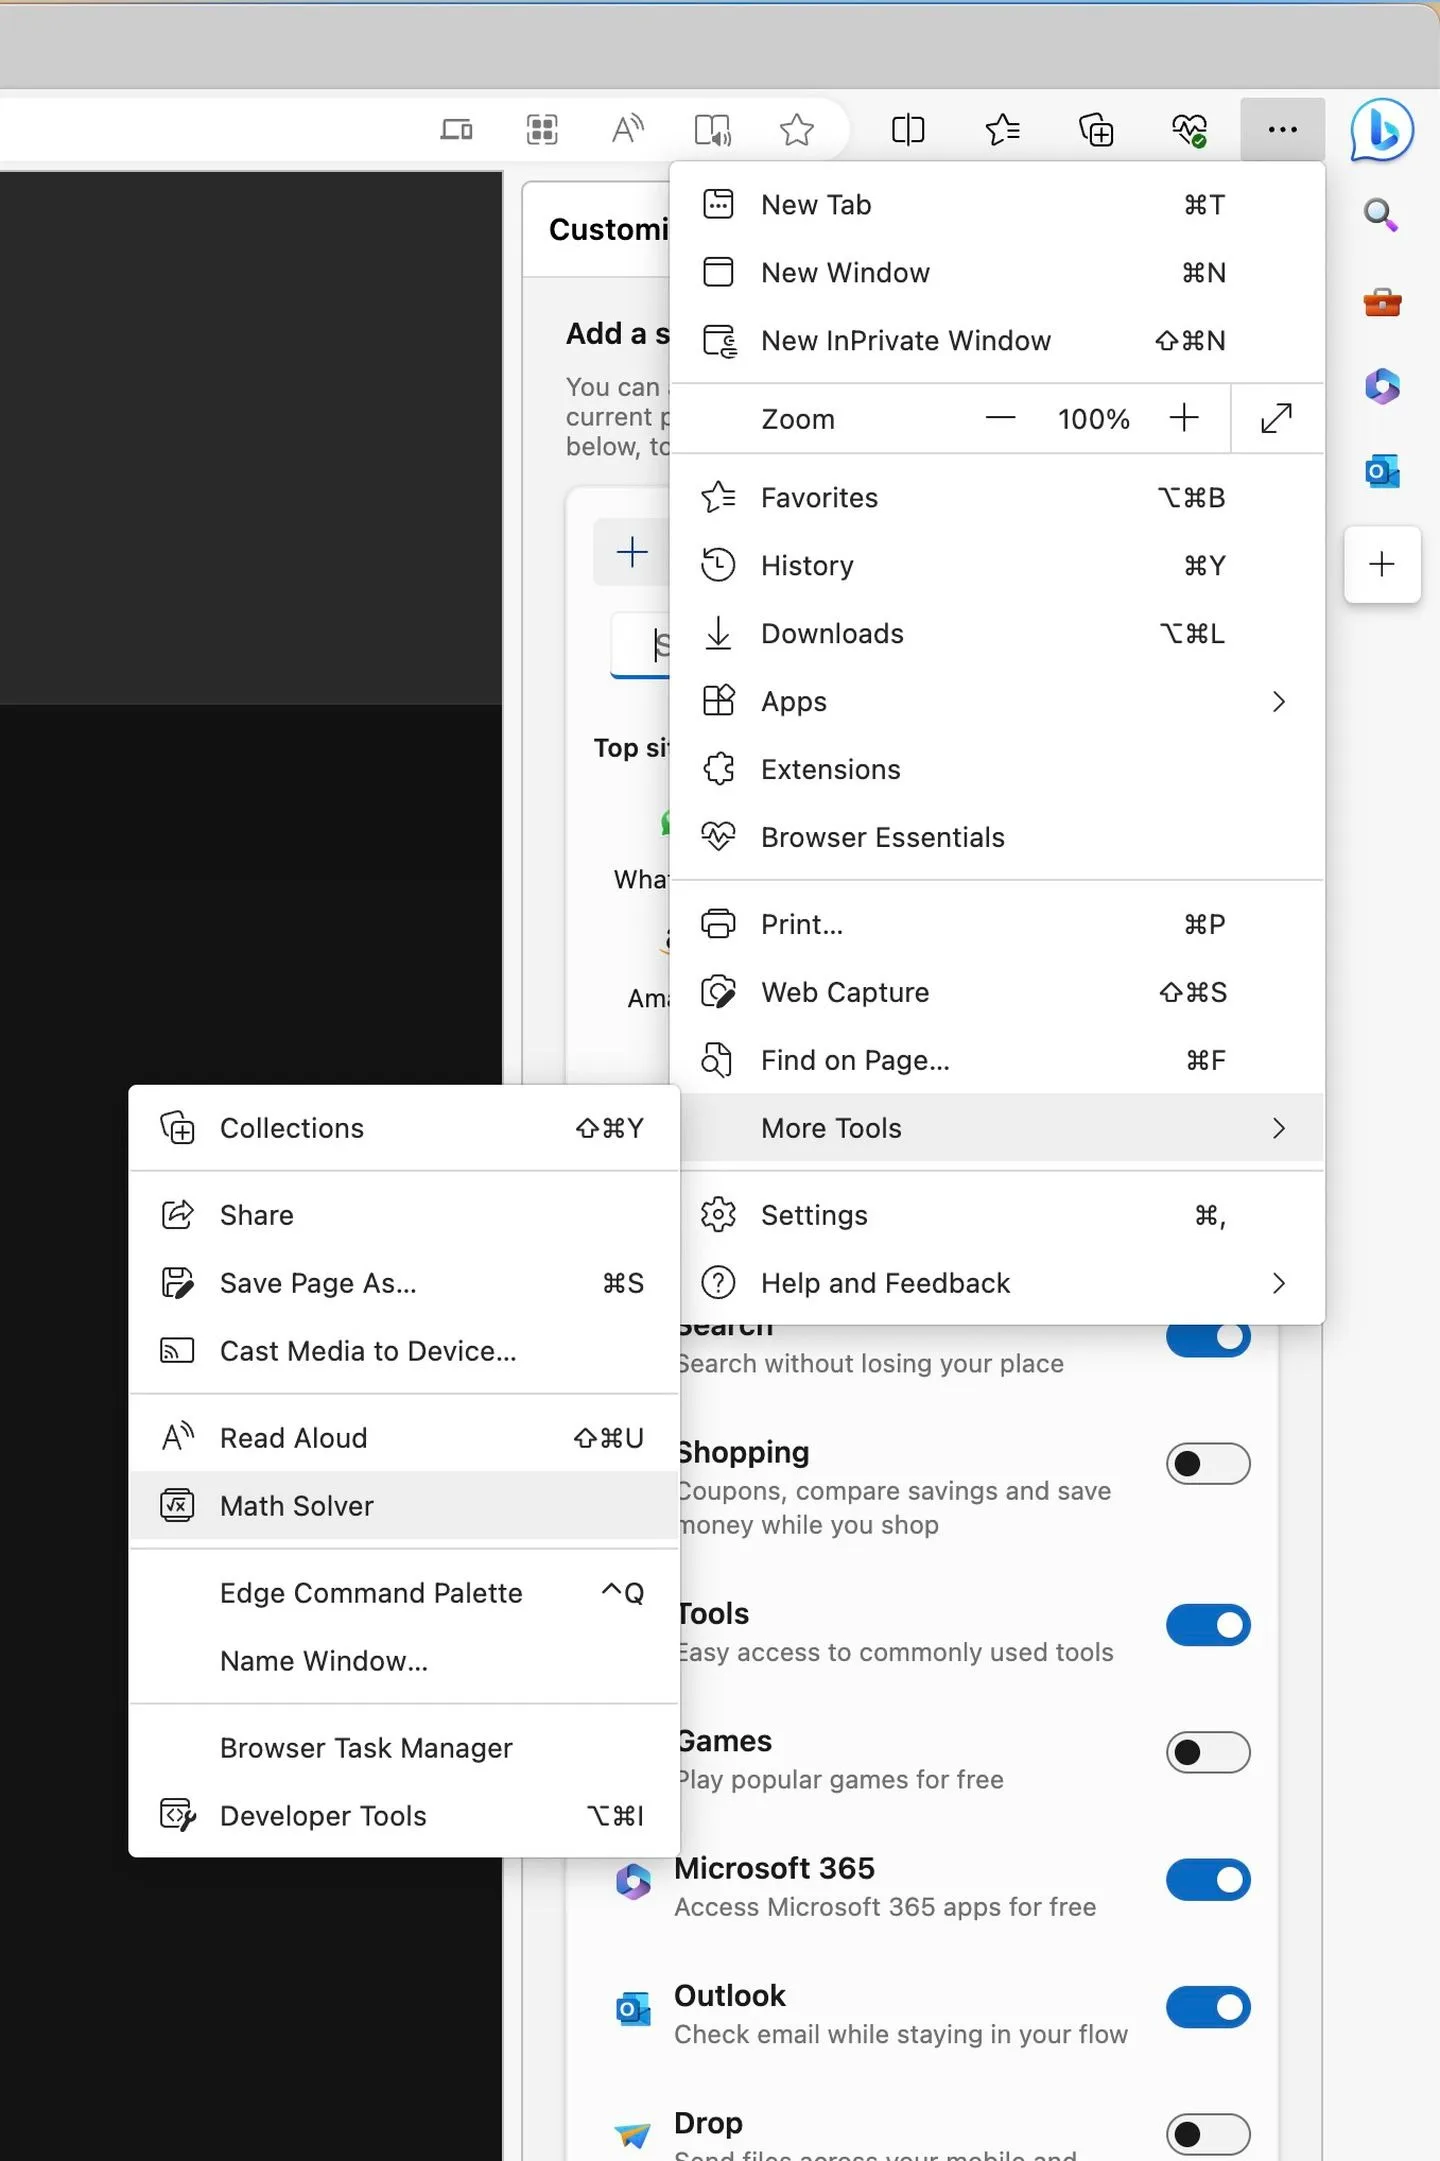Open sidebar Search magnifier icon

[1381, 214]
